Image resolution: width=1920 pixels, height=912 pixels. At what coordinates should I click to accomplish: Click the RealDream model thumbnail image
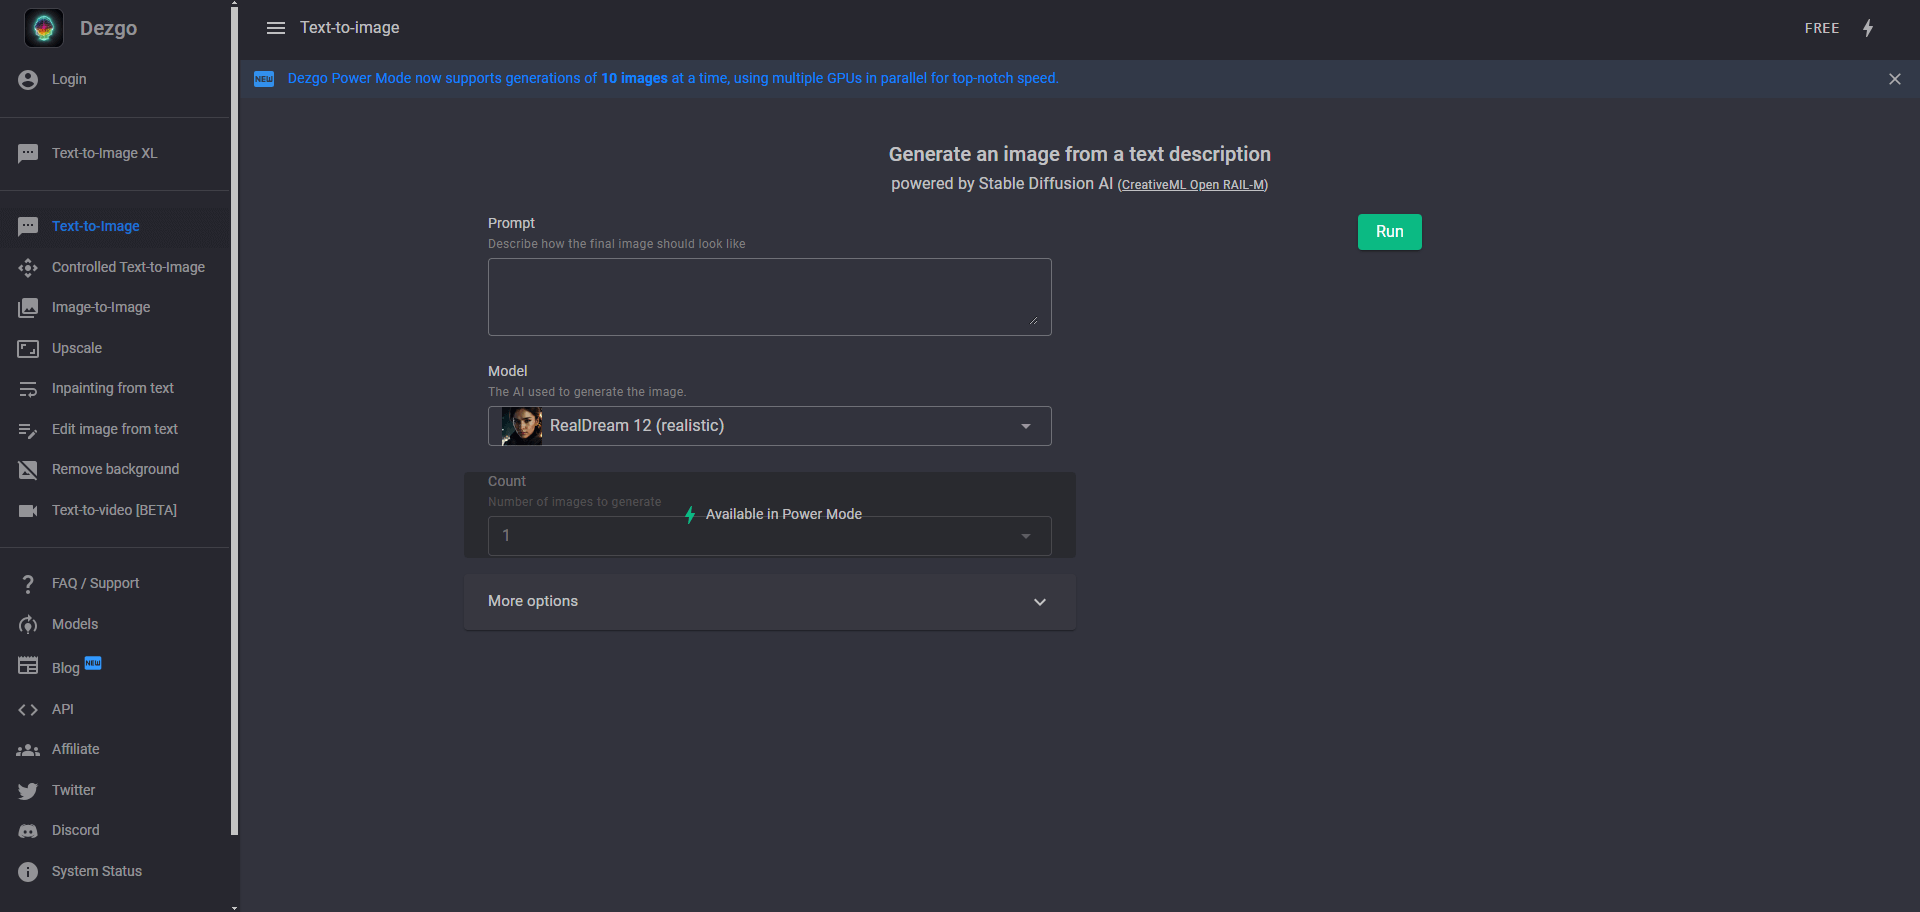521,426
